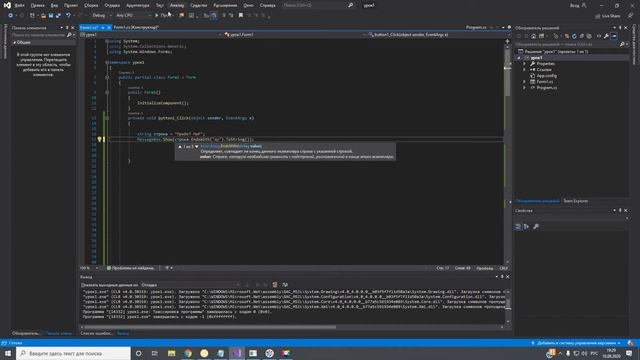Click the next overload arrow in tooltip
640x360 pixels.
coord(197,146)
